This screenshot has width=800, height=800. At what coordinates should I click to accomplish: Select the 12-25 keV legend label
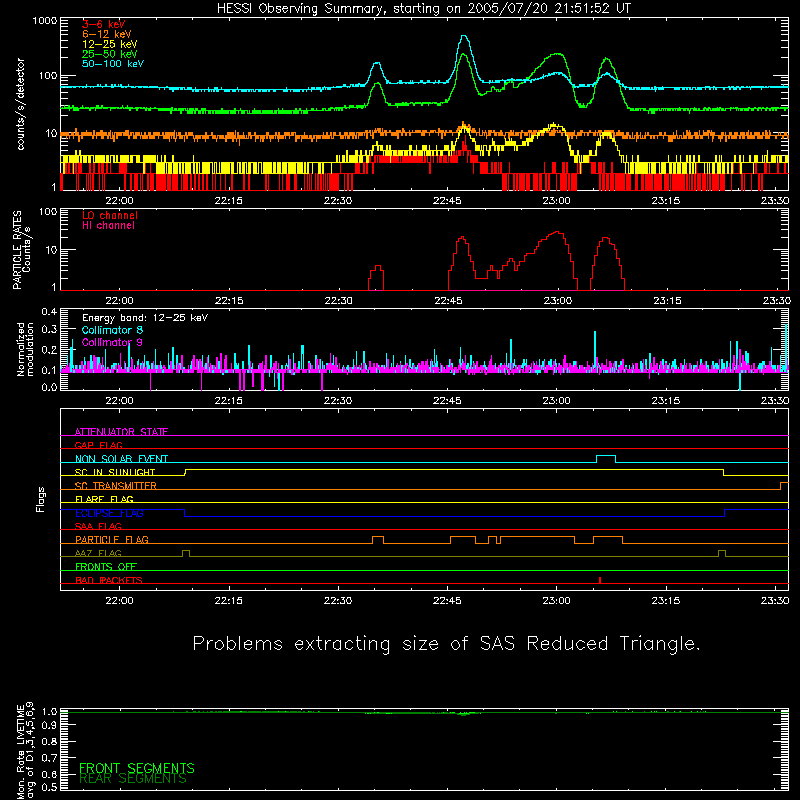tap(110, 44)
